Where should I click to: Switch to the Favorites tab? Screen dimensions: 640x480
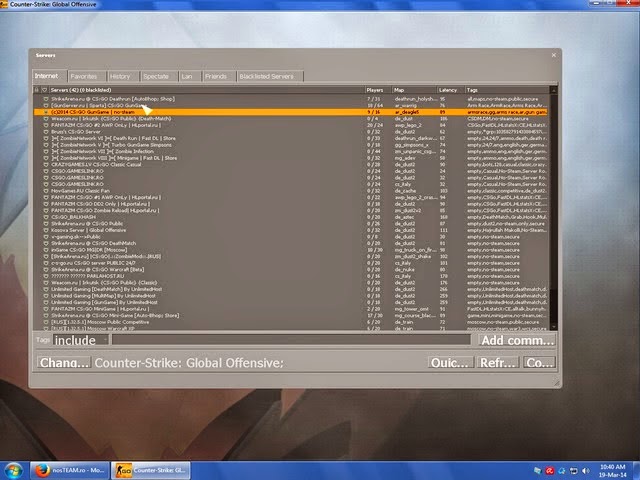point(86,76)
